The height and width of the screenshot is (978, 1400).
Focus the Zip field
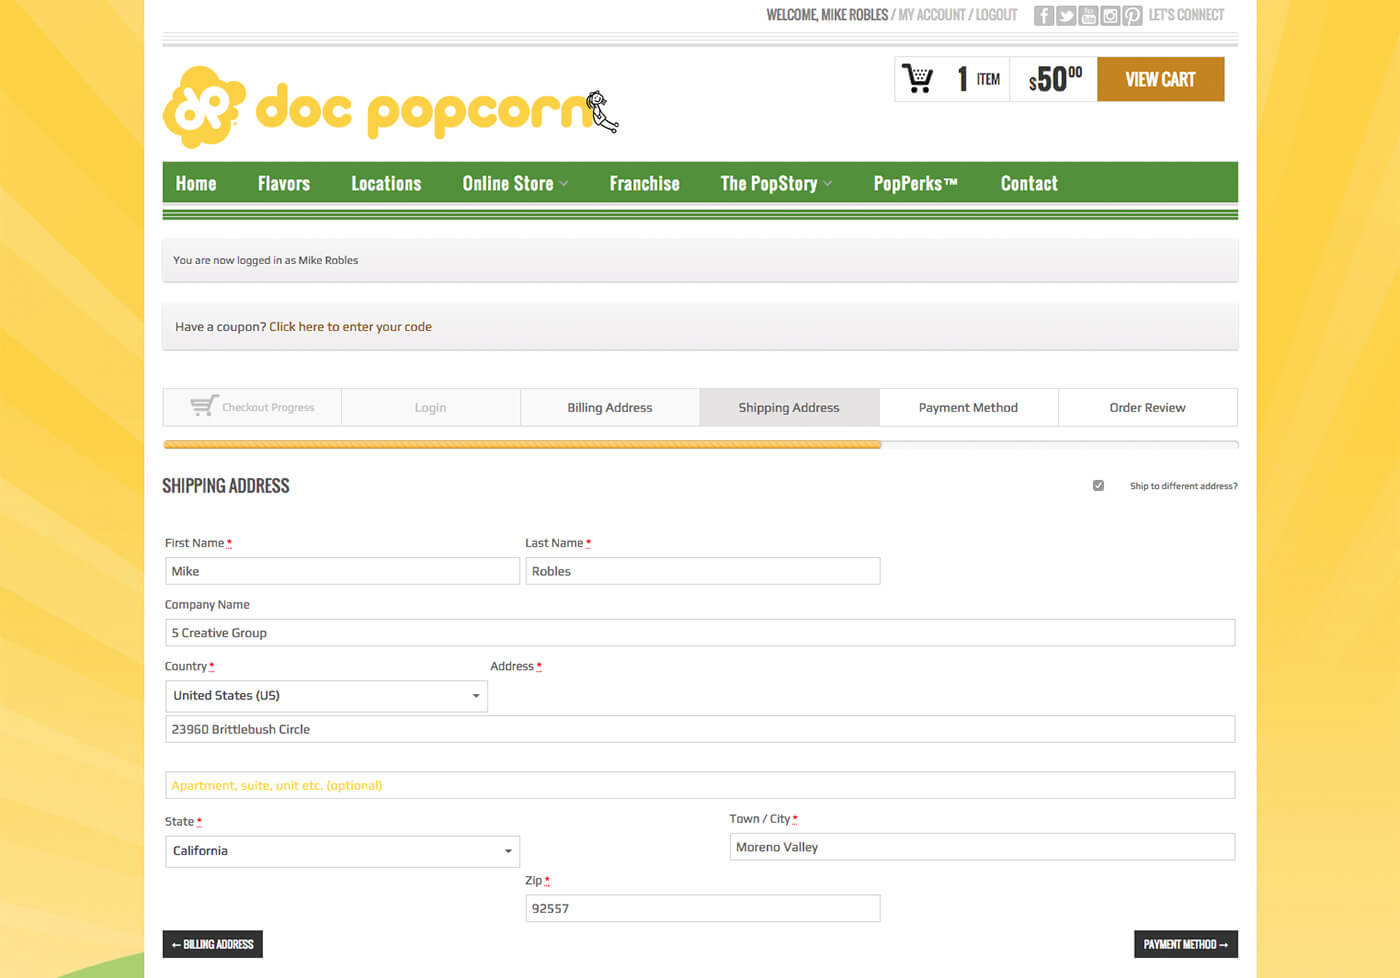(x=703, y=908)
